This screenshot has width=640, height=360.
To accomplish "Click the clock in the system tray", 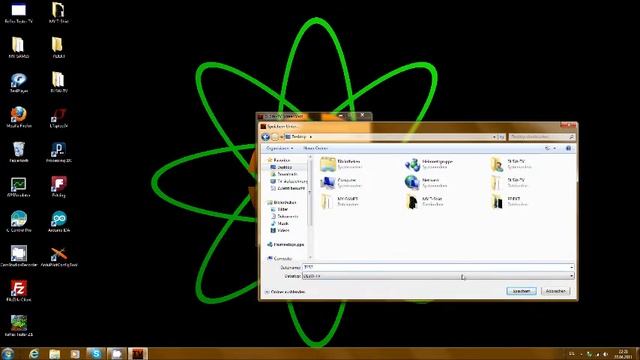I will point(623,354).
